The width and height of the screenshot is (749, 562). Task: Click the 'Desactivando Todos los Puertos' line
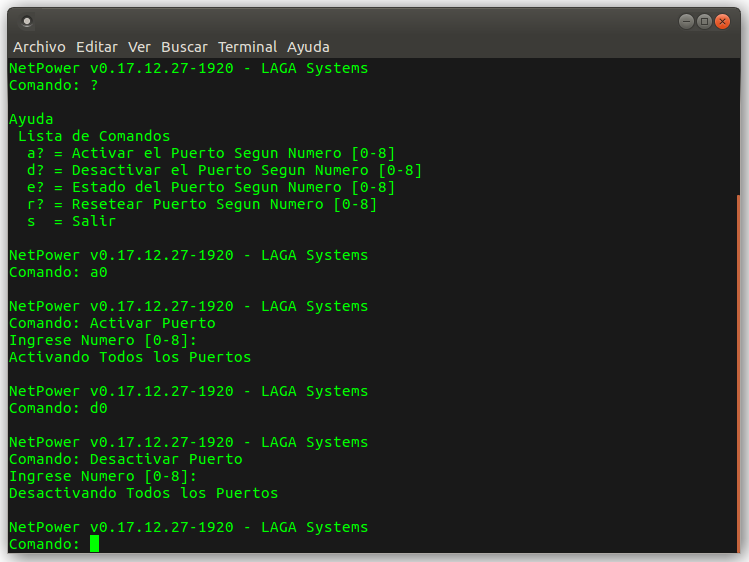[143, 493]
